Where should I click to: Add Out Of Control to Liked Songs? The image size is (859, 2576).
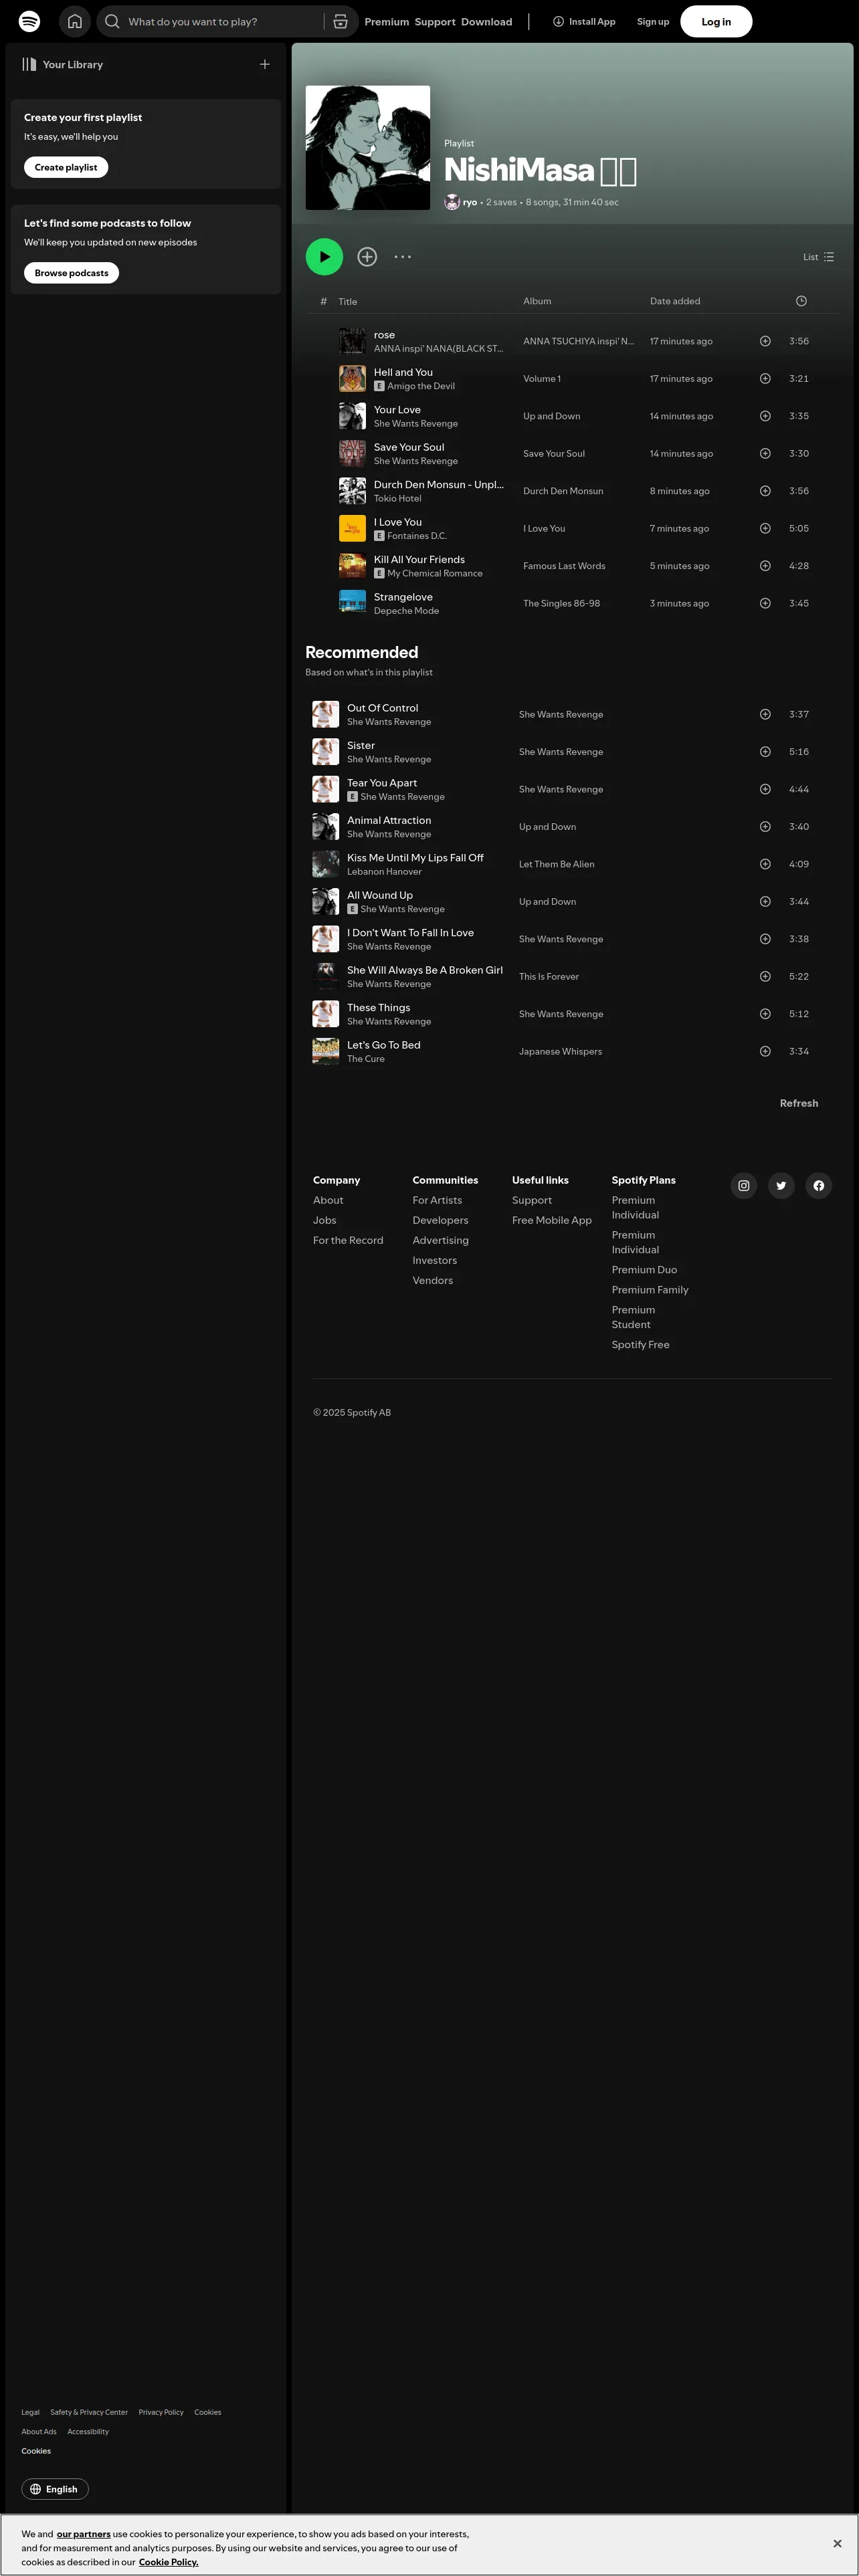[x=765, y=714]
